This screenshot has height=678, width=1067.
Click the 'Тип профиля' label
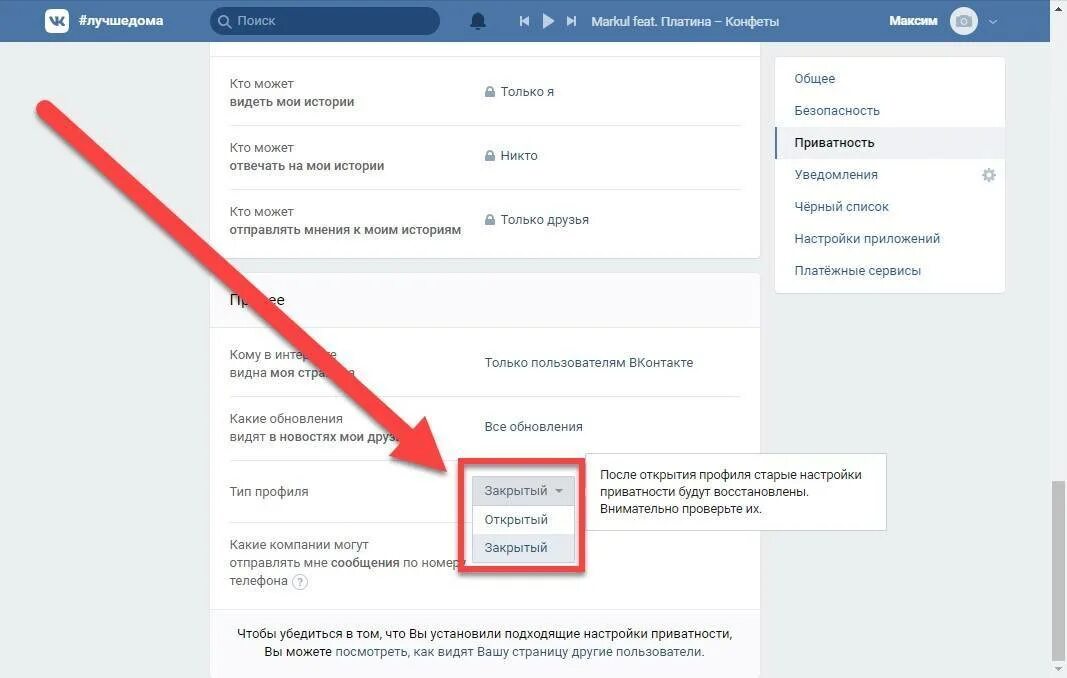tap(269, 491)
